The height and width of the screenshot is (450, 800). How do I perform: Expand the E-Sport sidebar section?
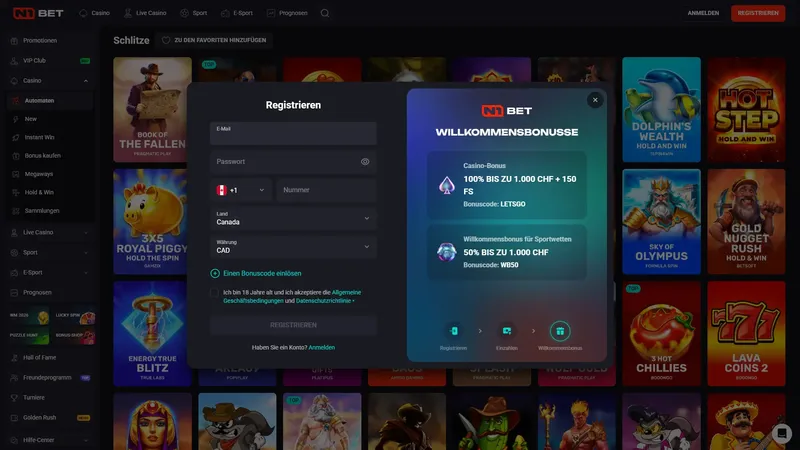[x=86, y=272]
